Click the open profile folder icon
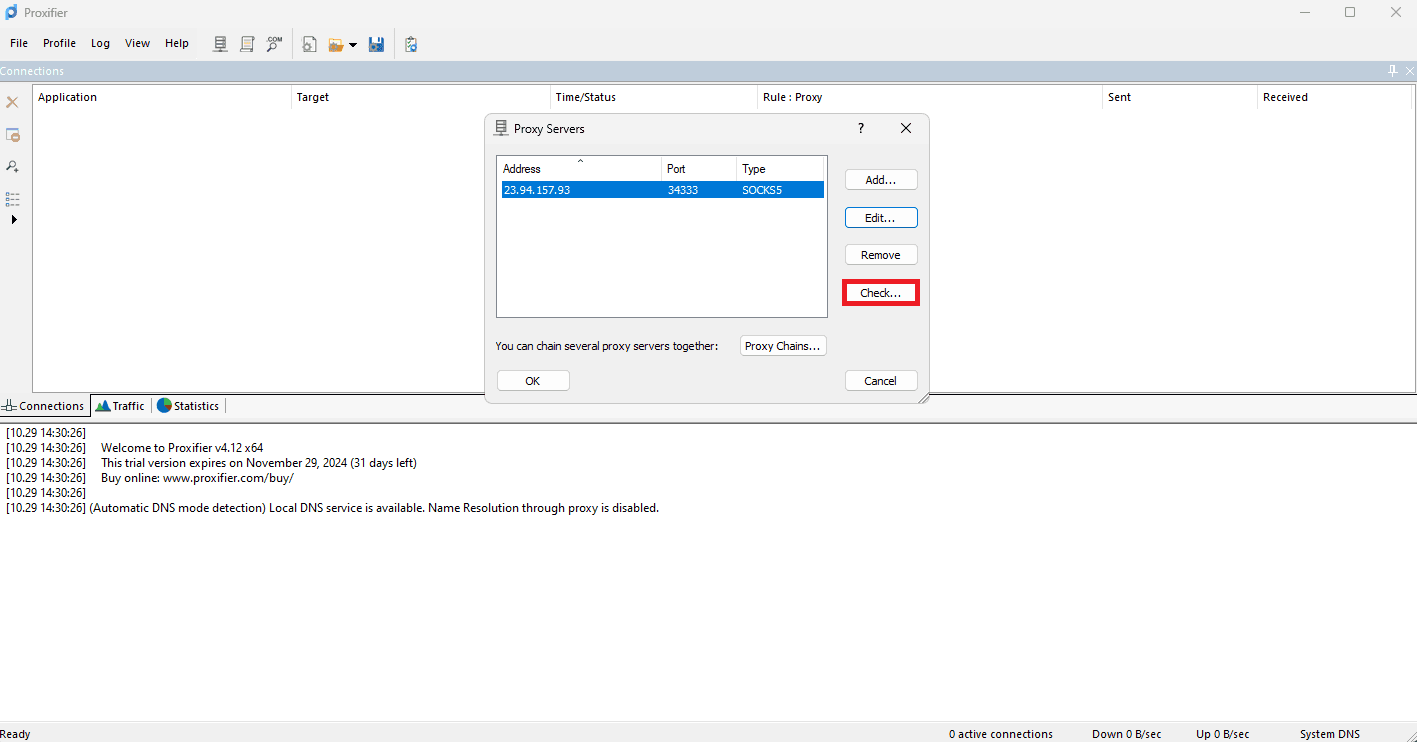The image size is (1417, 742). (x=336, y=44)
